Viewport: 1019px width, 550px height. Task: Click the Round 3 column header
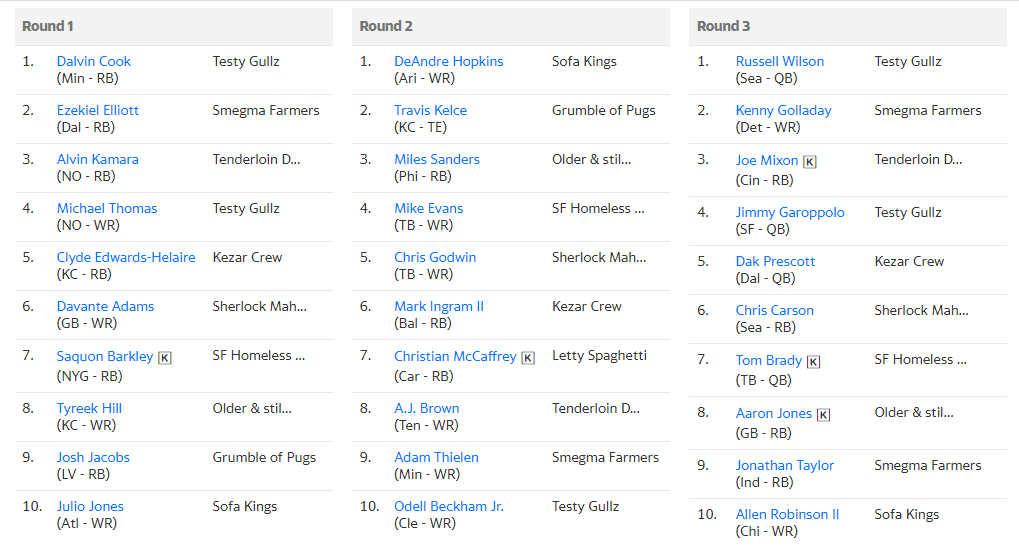(x=847, y=26)
